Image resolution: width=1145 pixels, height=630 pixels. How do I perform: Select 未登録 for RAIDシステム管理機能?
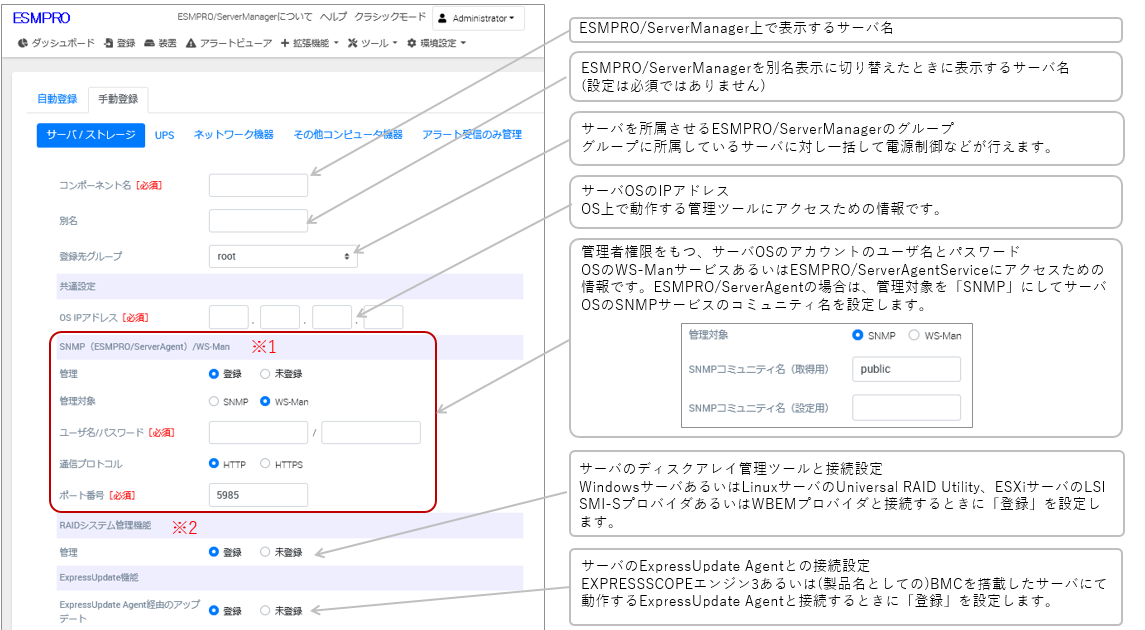click(x=265, y=552)
